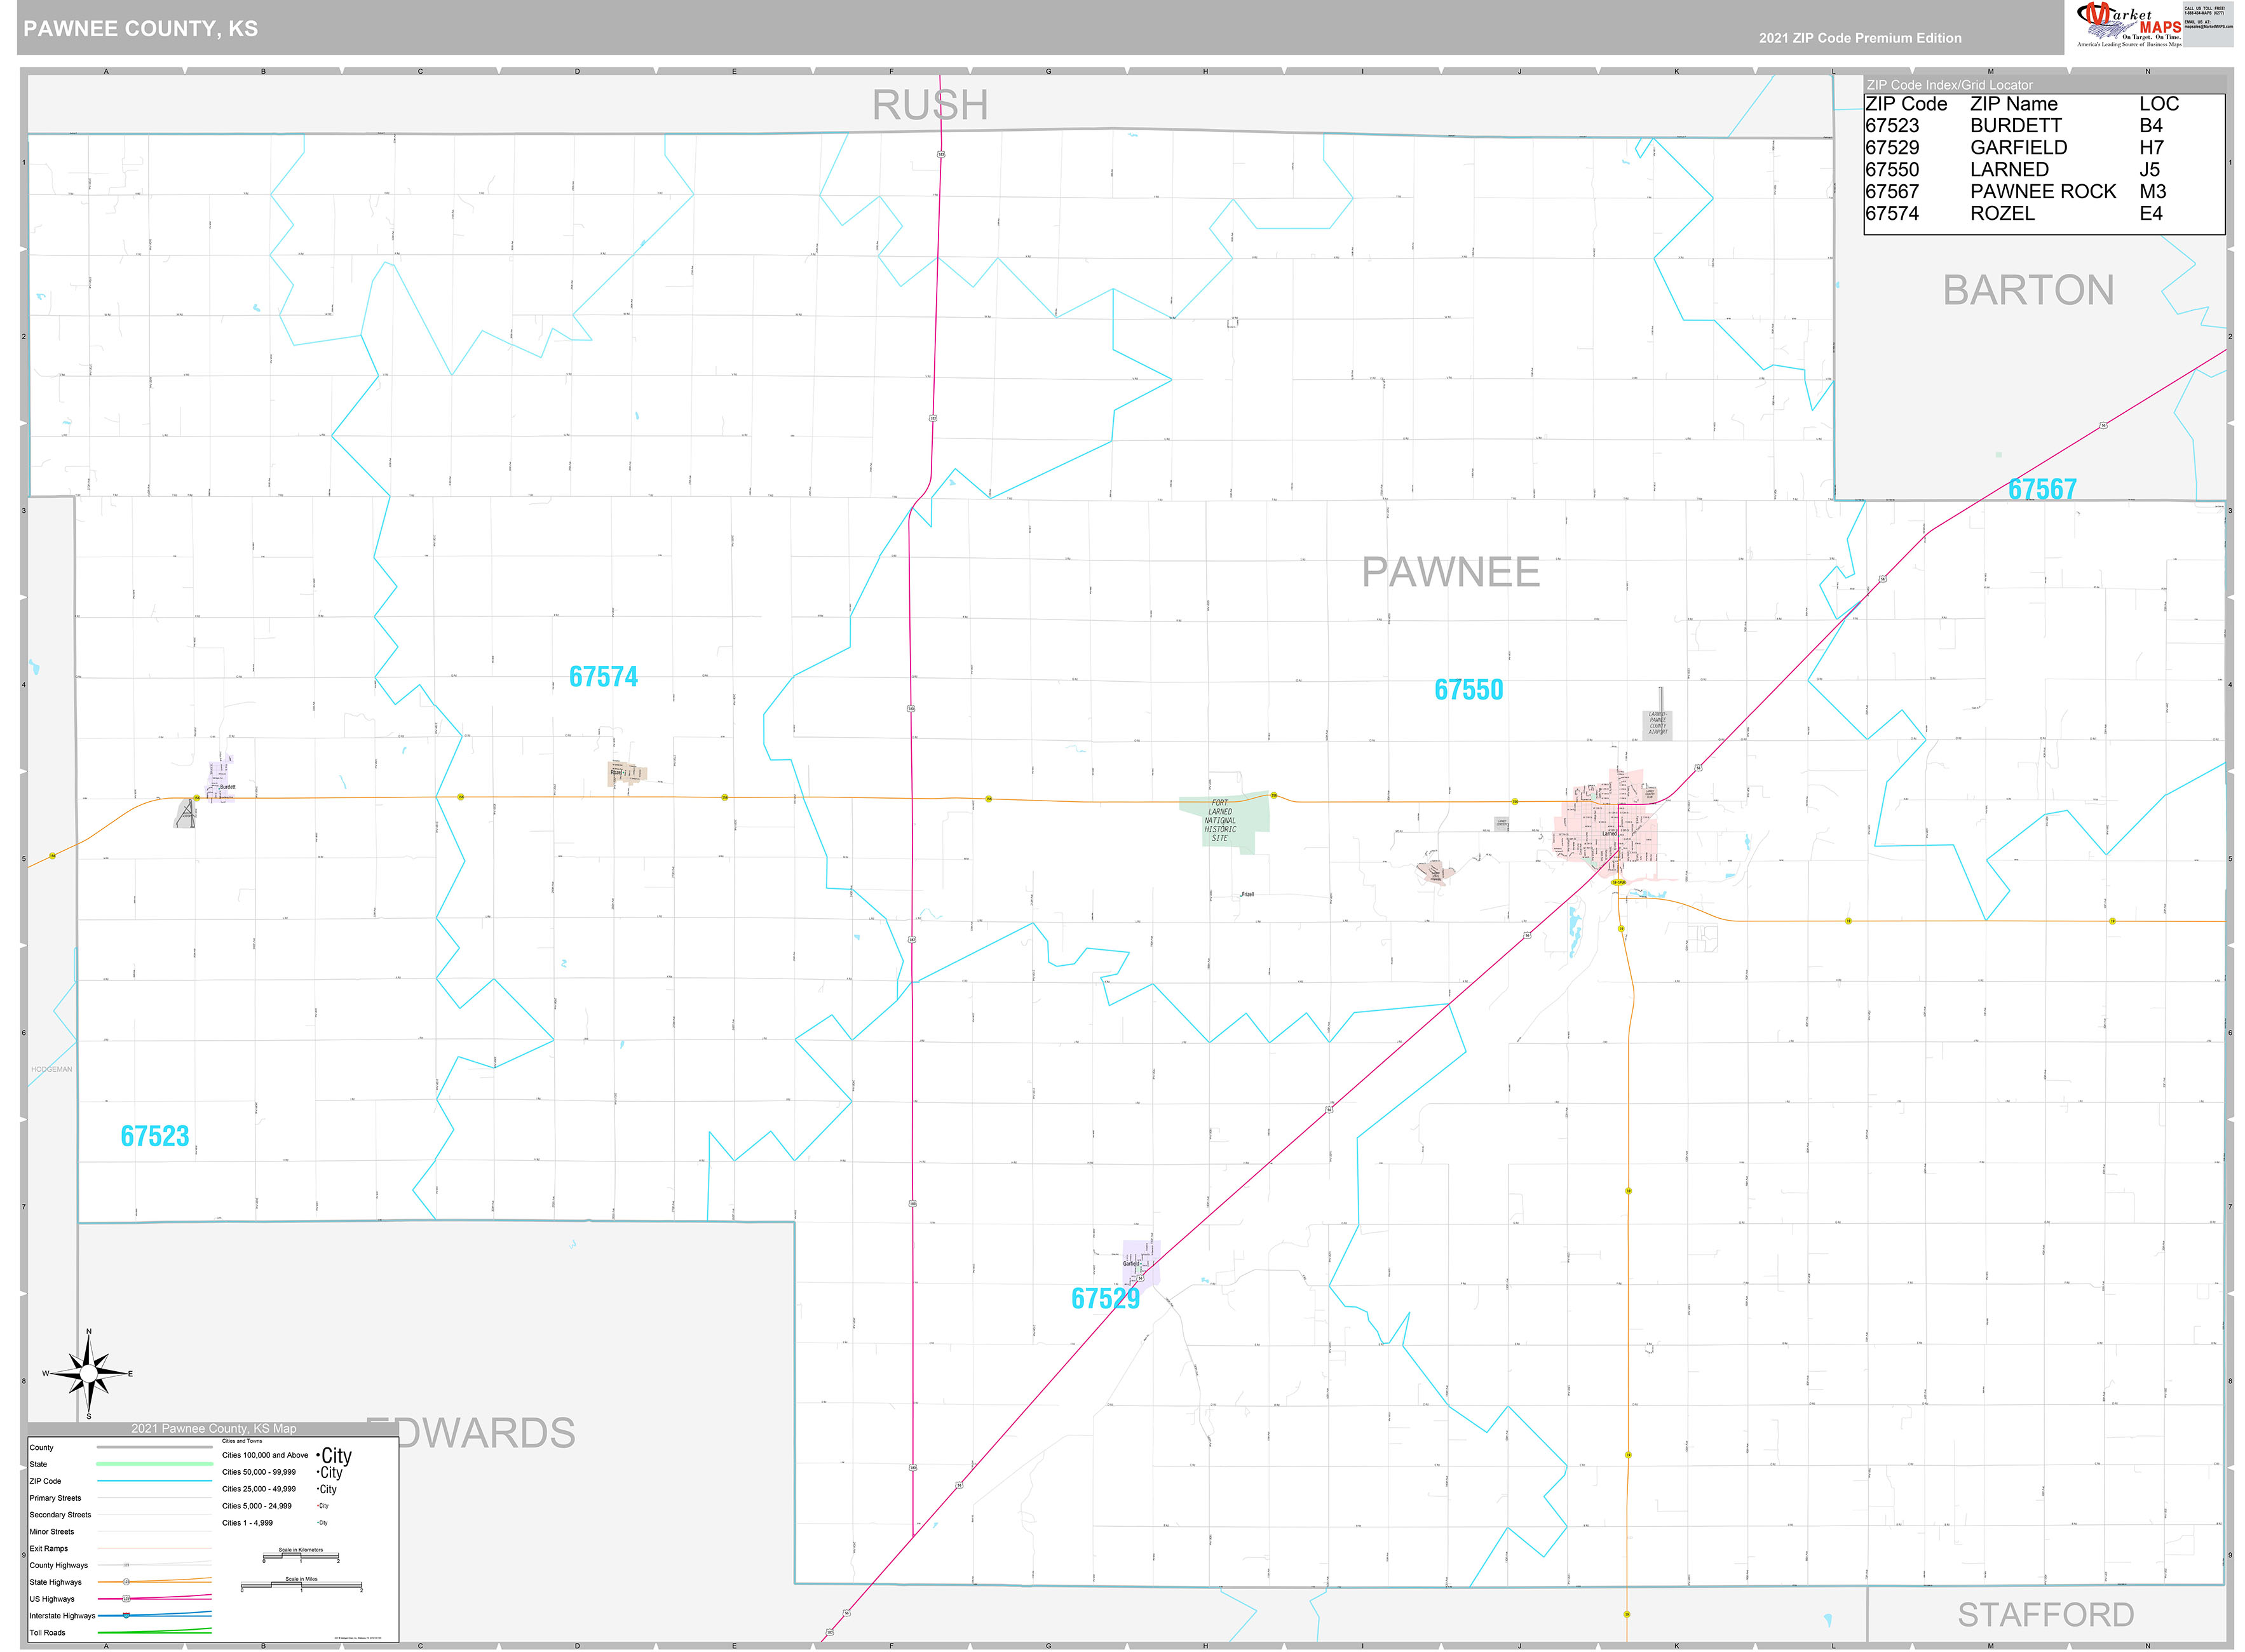Collapse the 2021 Pawnee County, KS Map legend
The height and width of the screenshot is (1652, 2245).
click(x=214, y=1430)
